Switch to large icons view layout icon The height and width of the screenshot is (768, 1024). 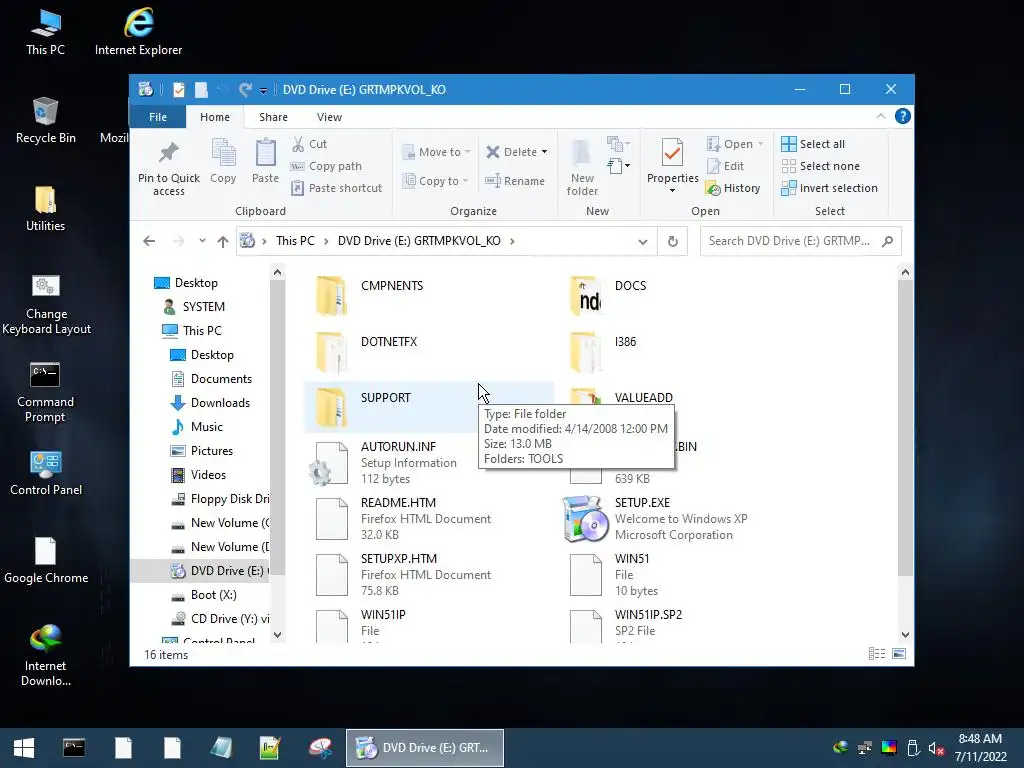pos(899,654)
